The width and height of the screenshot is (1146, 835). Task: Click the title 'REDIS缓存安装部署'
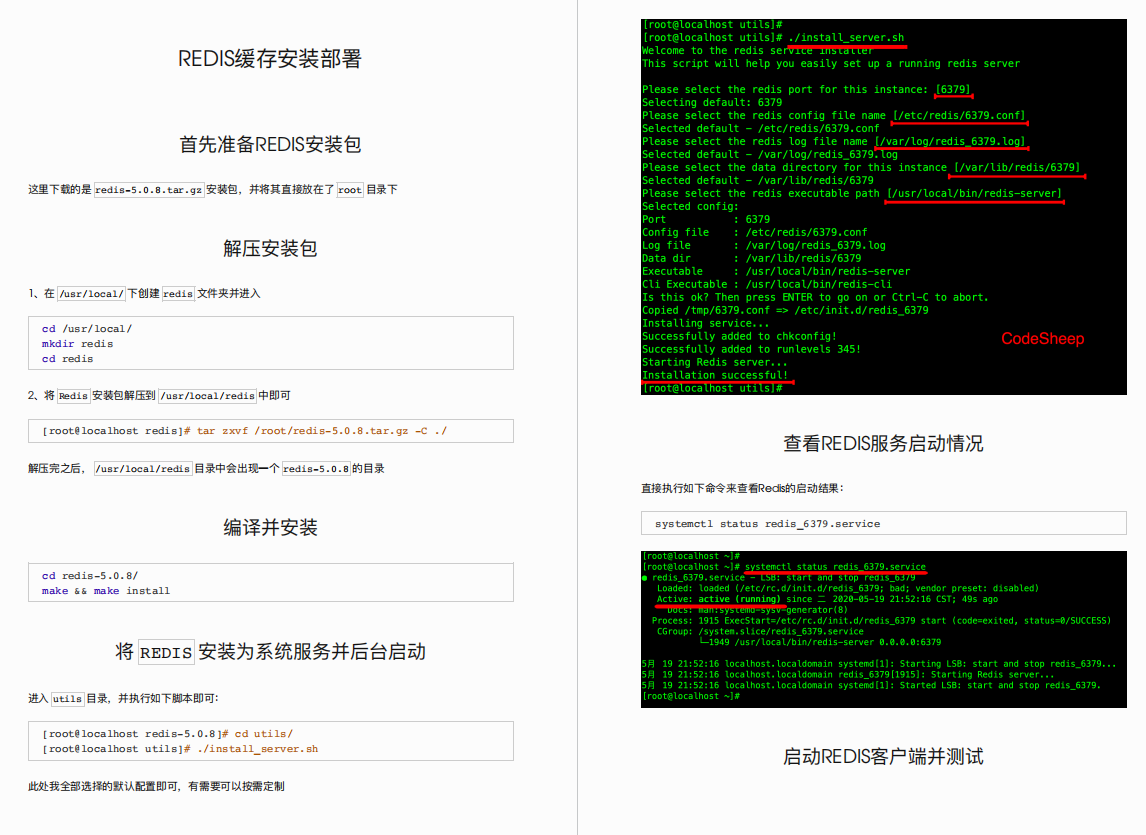click(270, 58)
